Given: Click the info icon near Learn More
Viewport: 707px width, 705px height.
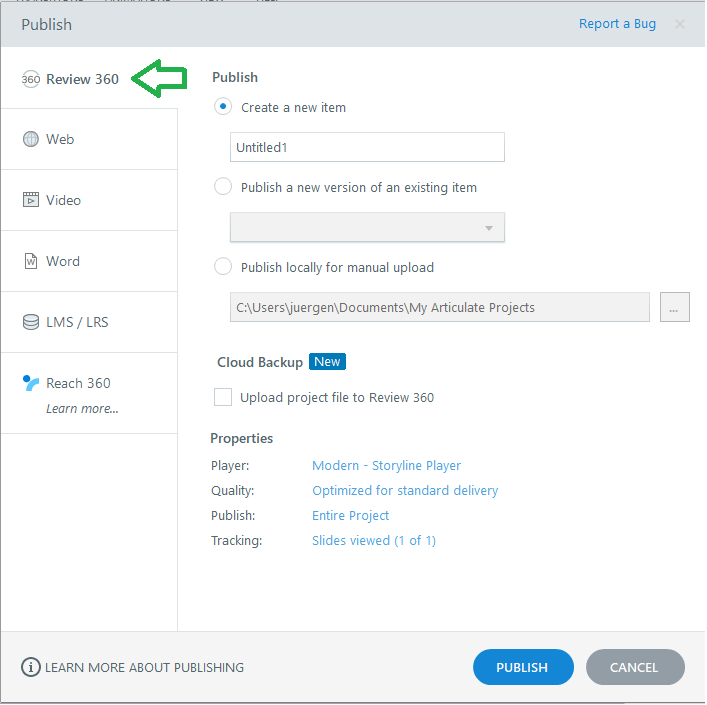Looking at the screenshot, I should tap(31, 667).
